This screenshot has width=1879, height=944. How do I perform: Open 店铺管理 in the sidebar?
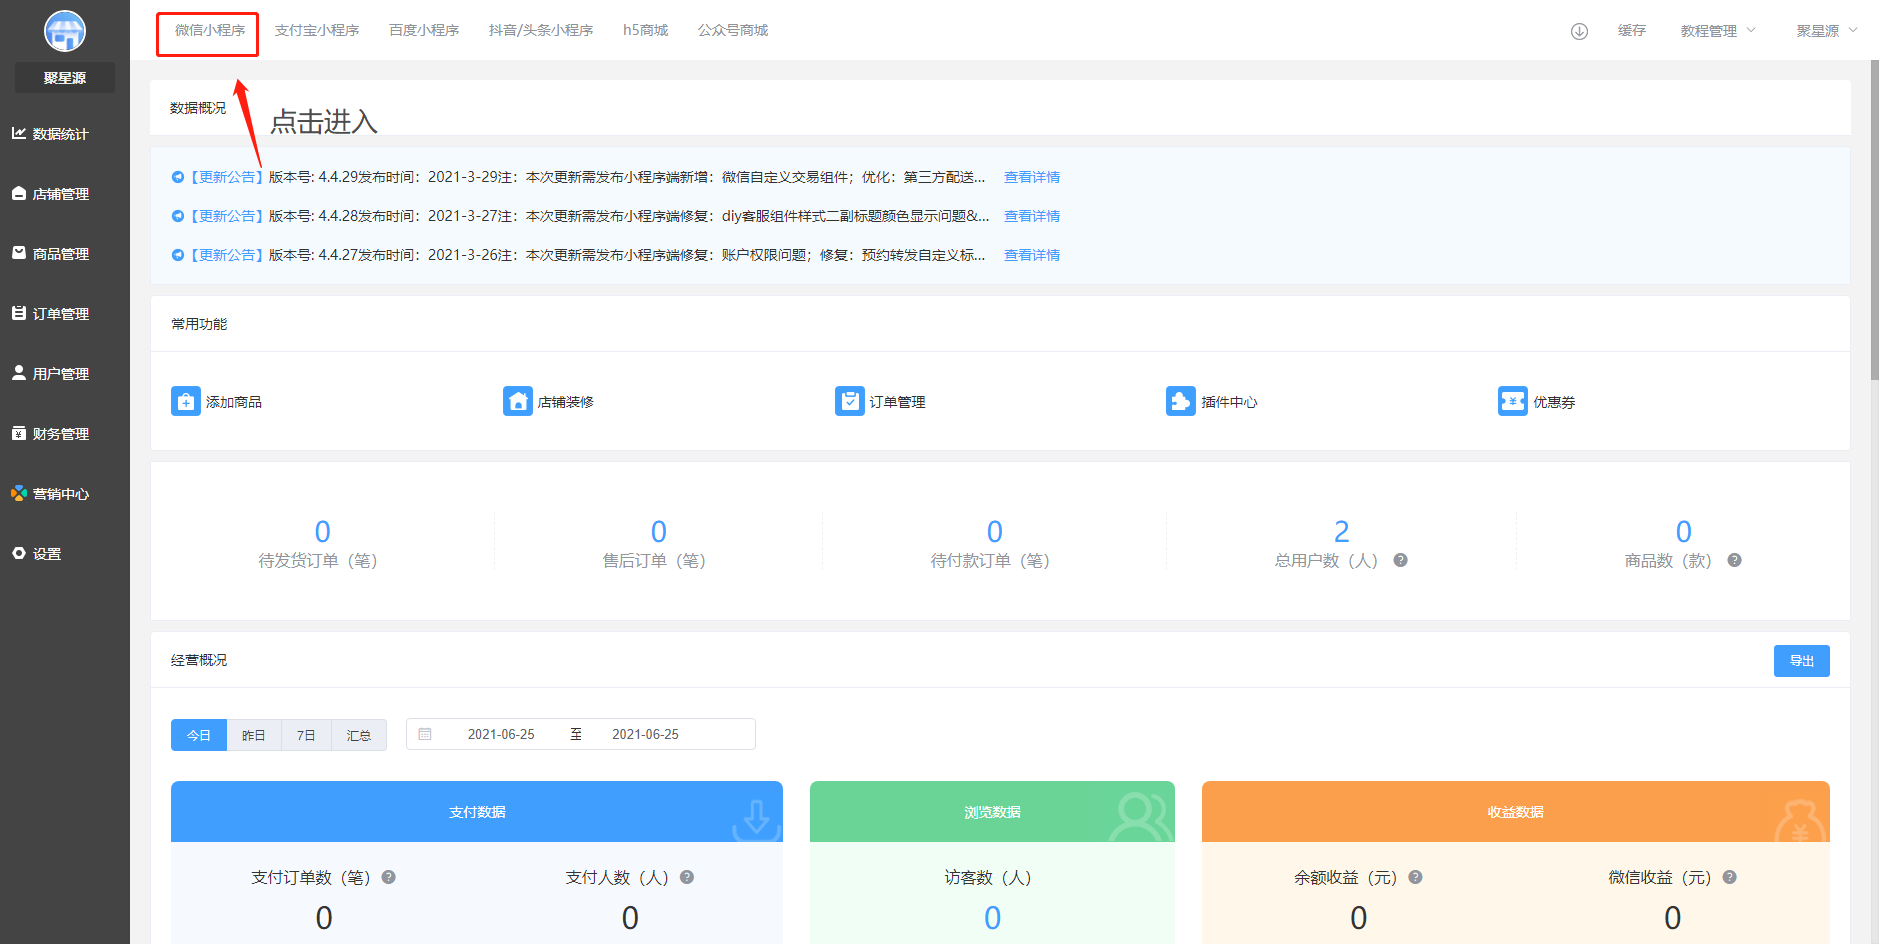51,194
